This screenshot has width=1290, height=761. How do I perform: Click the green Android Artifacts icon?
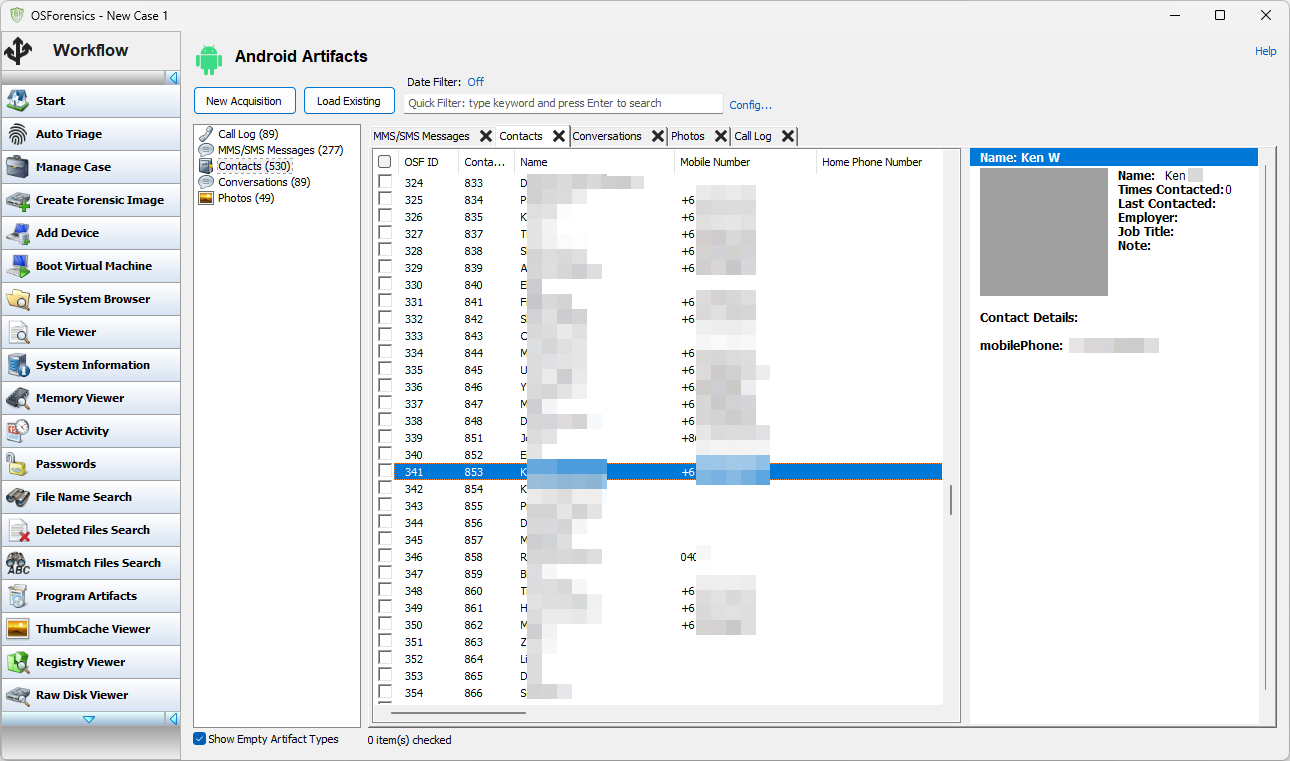point(209,59)
